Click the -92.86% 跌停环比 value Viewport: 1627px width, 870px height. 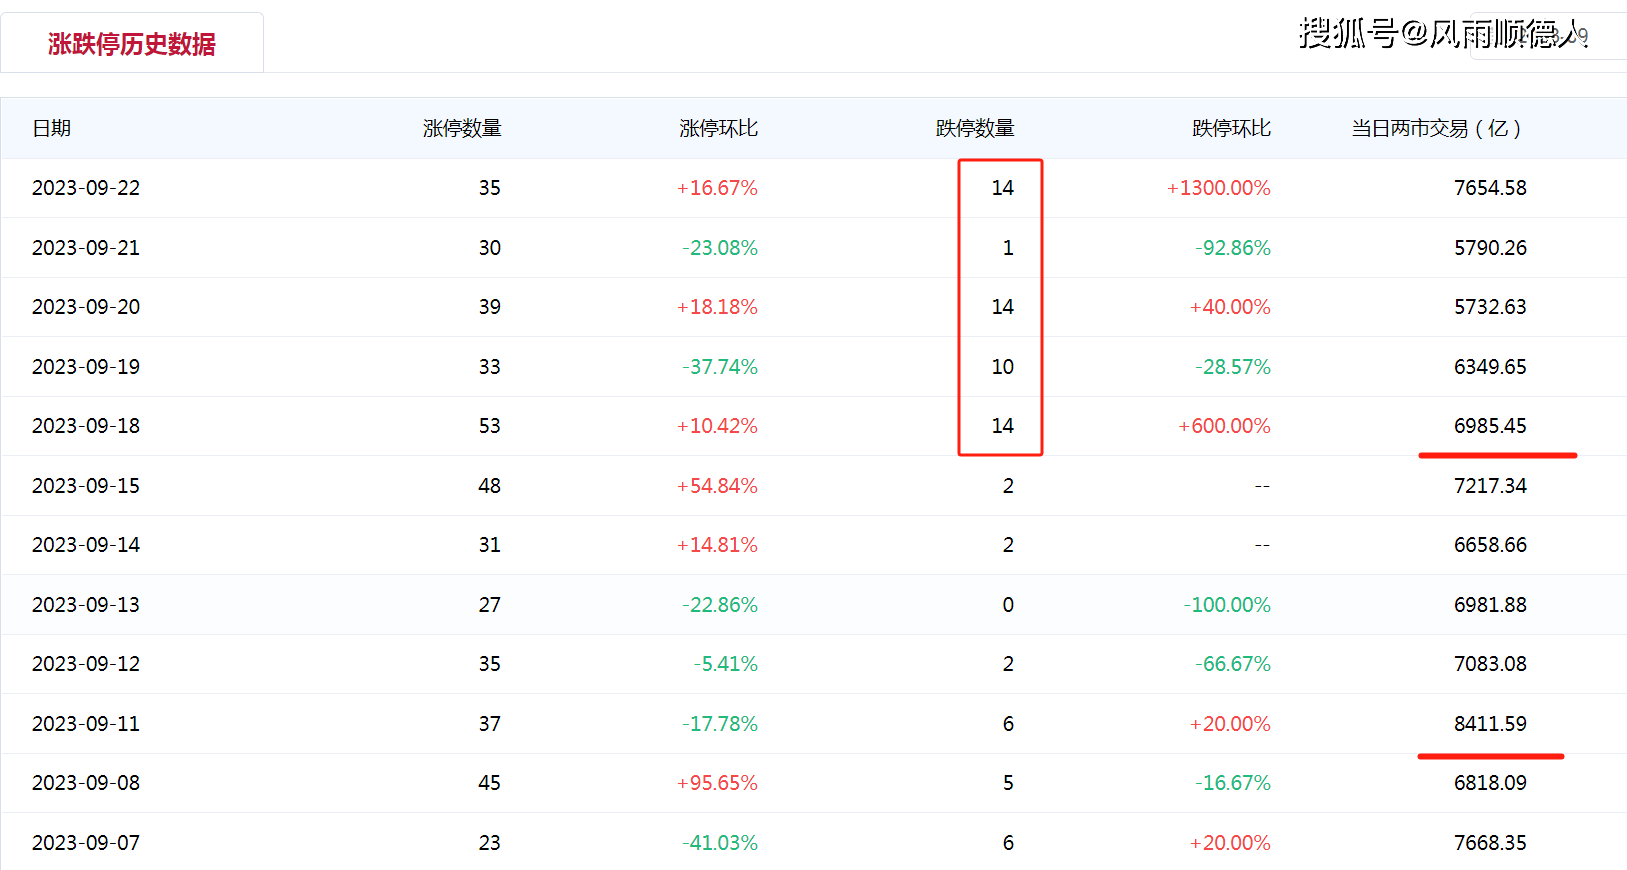click(1232, 248)
